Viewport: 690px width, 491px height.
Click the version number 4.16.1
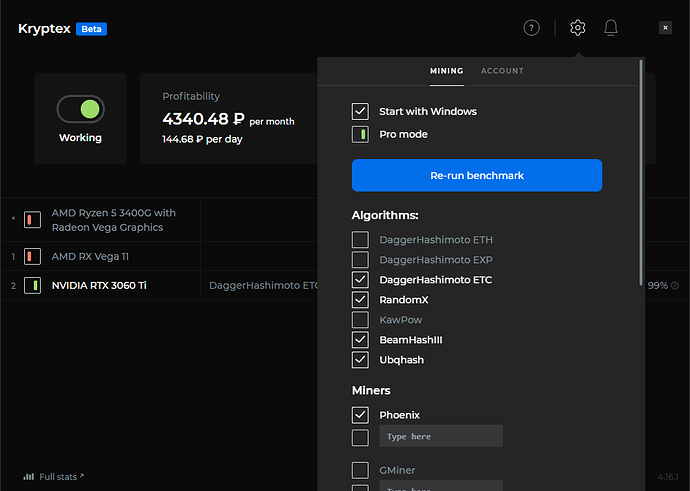[x=668, y=477]
